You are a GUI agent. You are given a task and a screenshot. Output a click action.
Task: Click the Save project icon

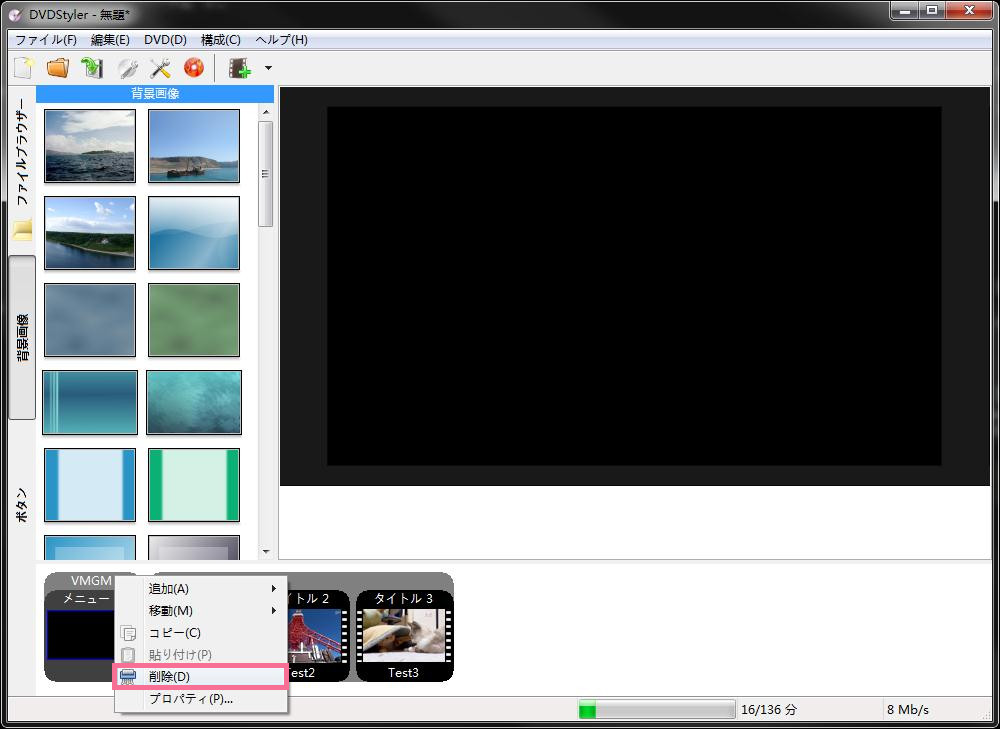click(x=92, y=68)
